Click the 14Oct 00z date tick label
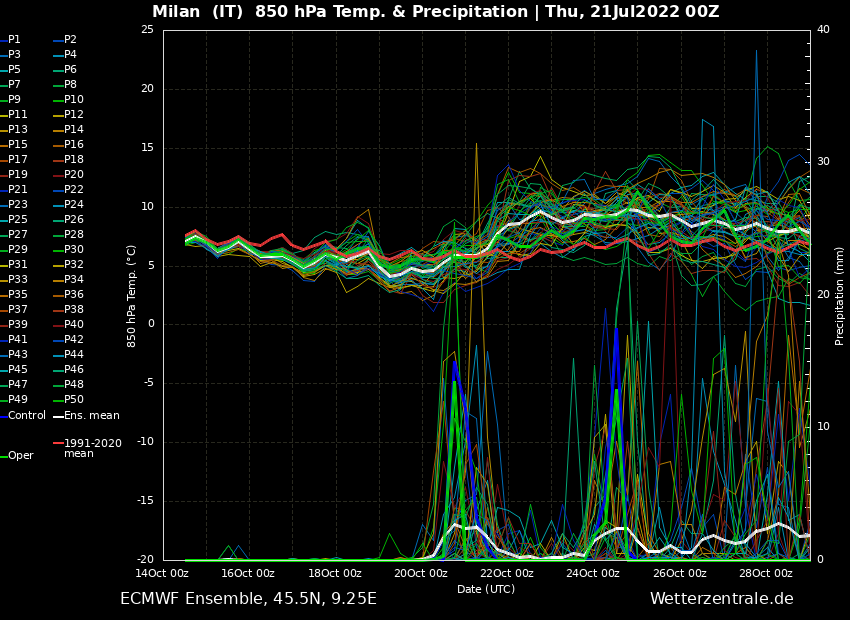The image size is (850, 620). (x=162, y=574)
